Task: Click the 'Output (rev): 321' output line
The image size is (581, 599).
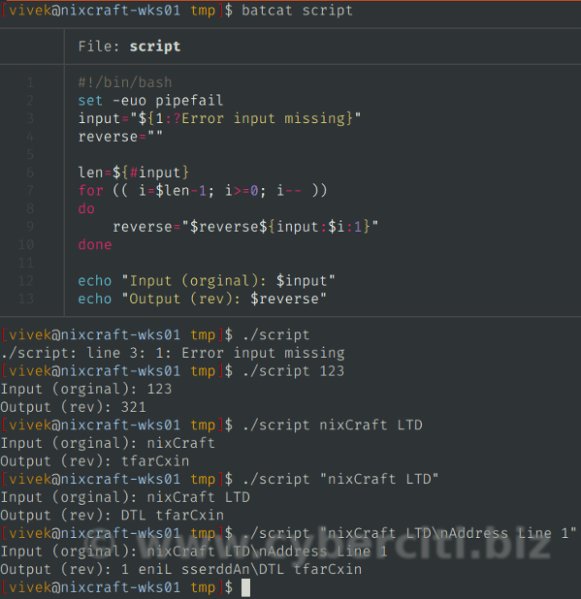Action: [73, 407]
